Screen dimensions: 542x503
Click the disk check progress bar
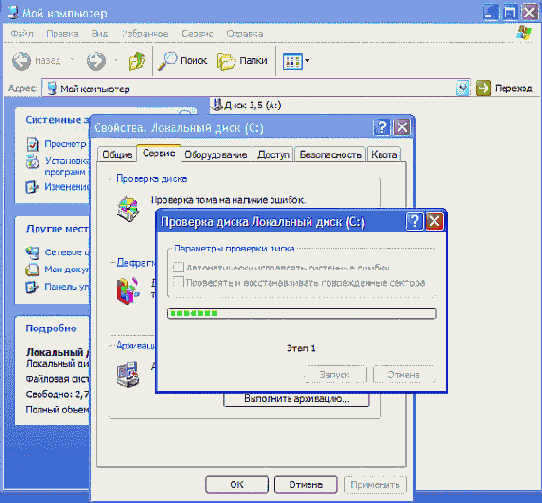(x=301, y=314)
